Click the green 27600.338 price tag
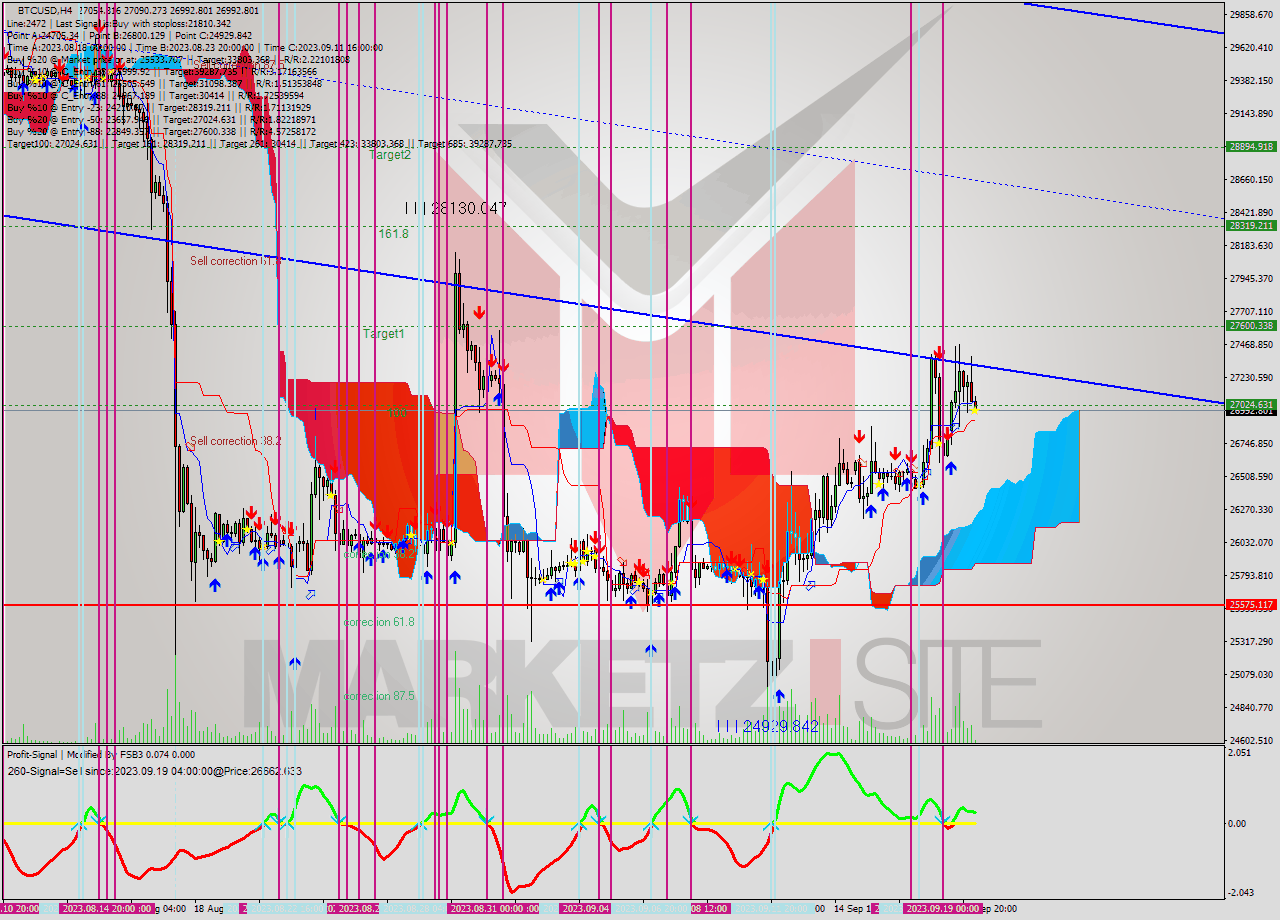This screenshot has height=920, width=1280. [x=1251, y=325]
